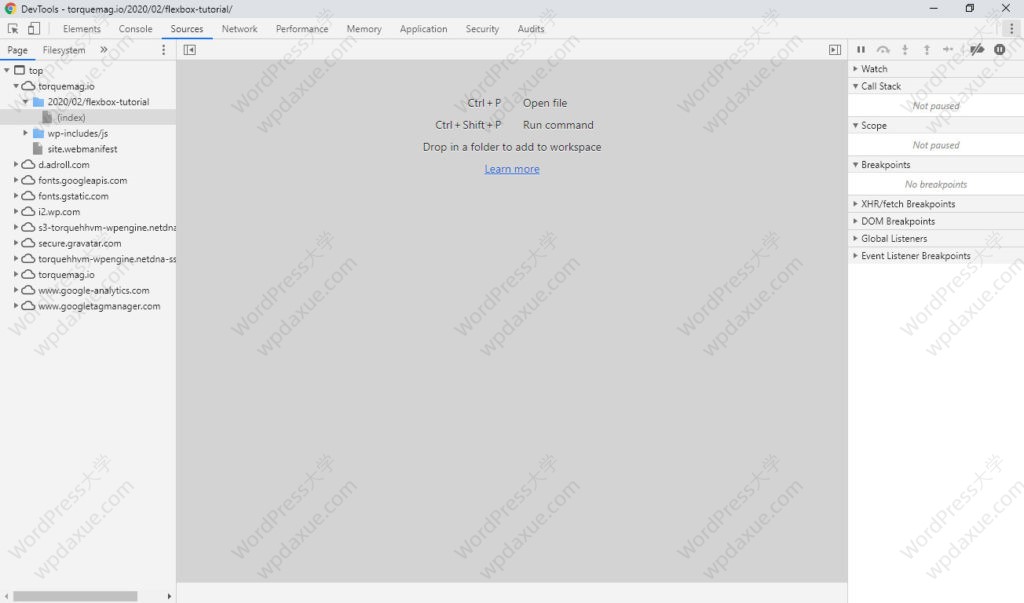This screenshot has width=1024, height=603.
Task: Collapse the 2020/02/flexbox-tutorial folder arrow
Action: 25,102
